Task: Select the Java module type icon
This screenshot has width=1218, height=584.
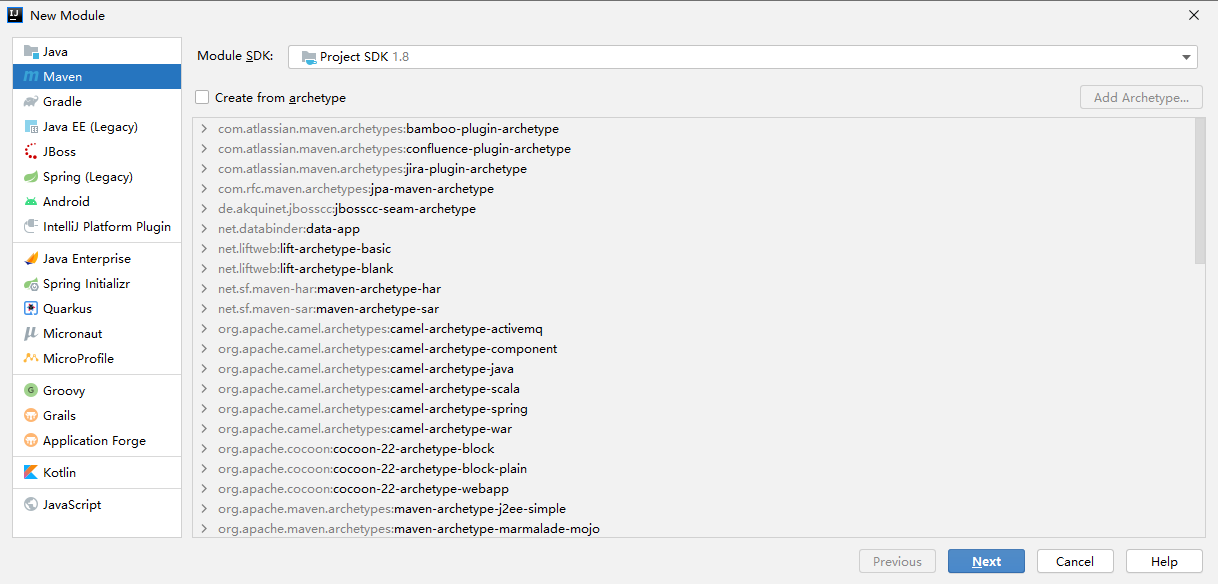Action: pyautogui.click(x=31, y=51)
